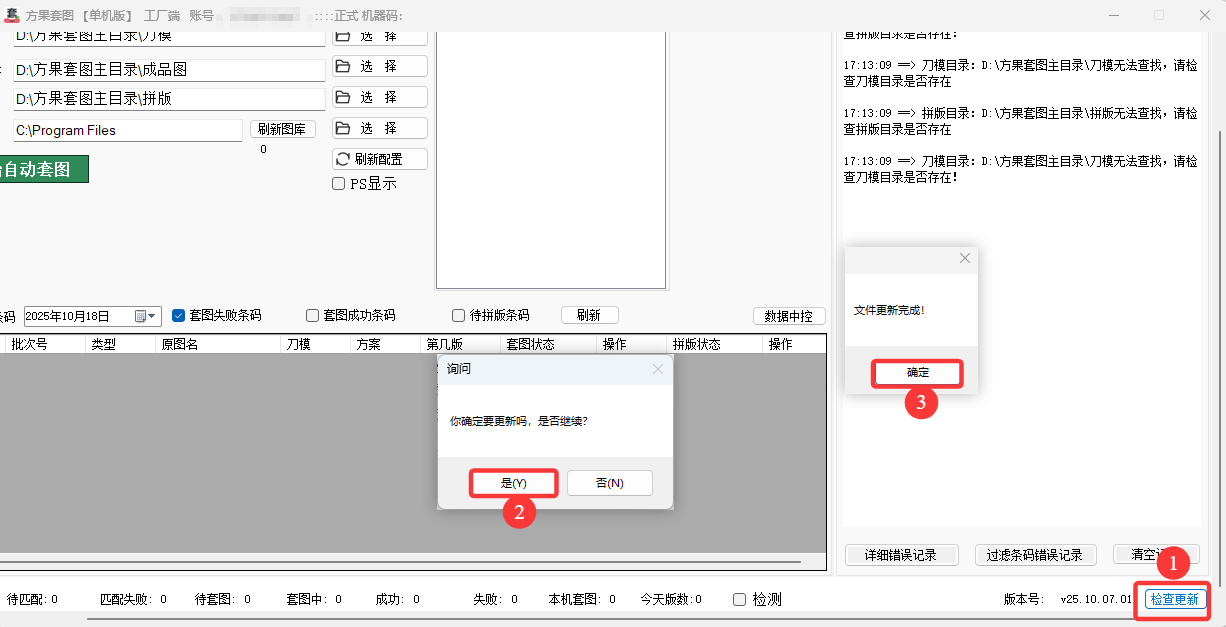This screenshot has width=1226, height=627.
Task: Click the 刷新图库 button
Action: [x=283, y=129]
